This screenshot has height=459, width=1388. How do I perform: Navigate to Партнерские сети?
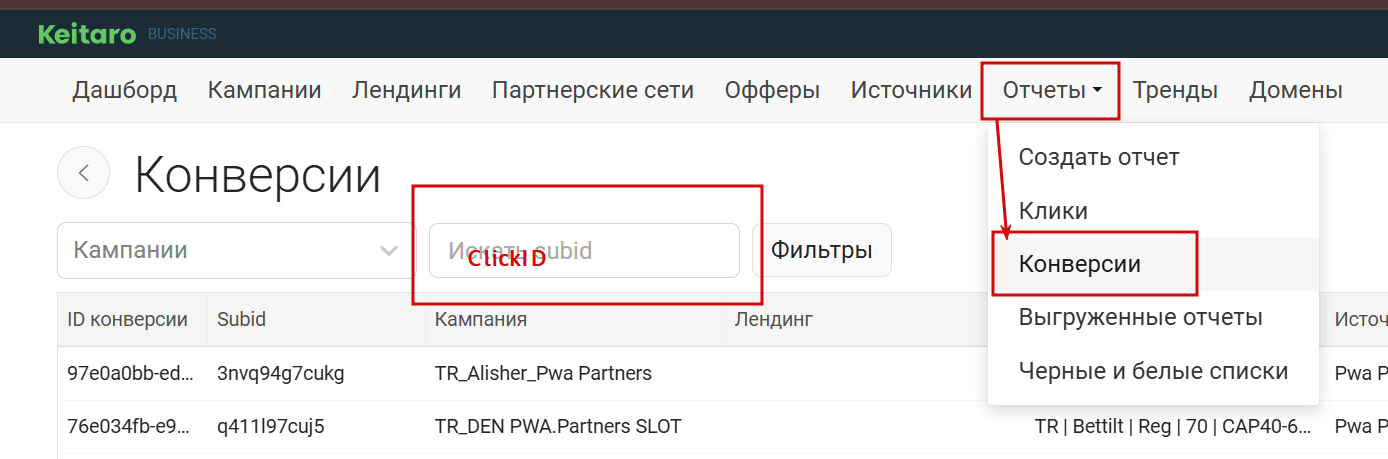pyautogui.click(x=593, y=91)
